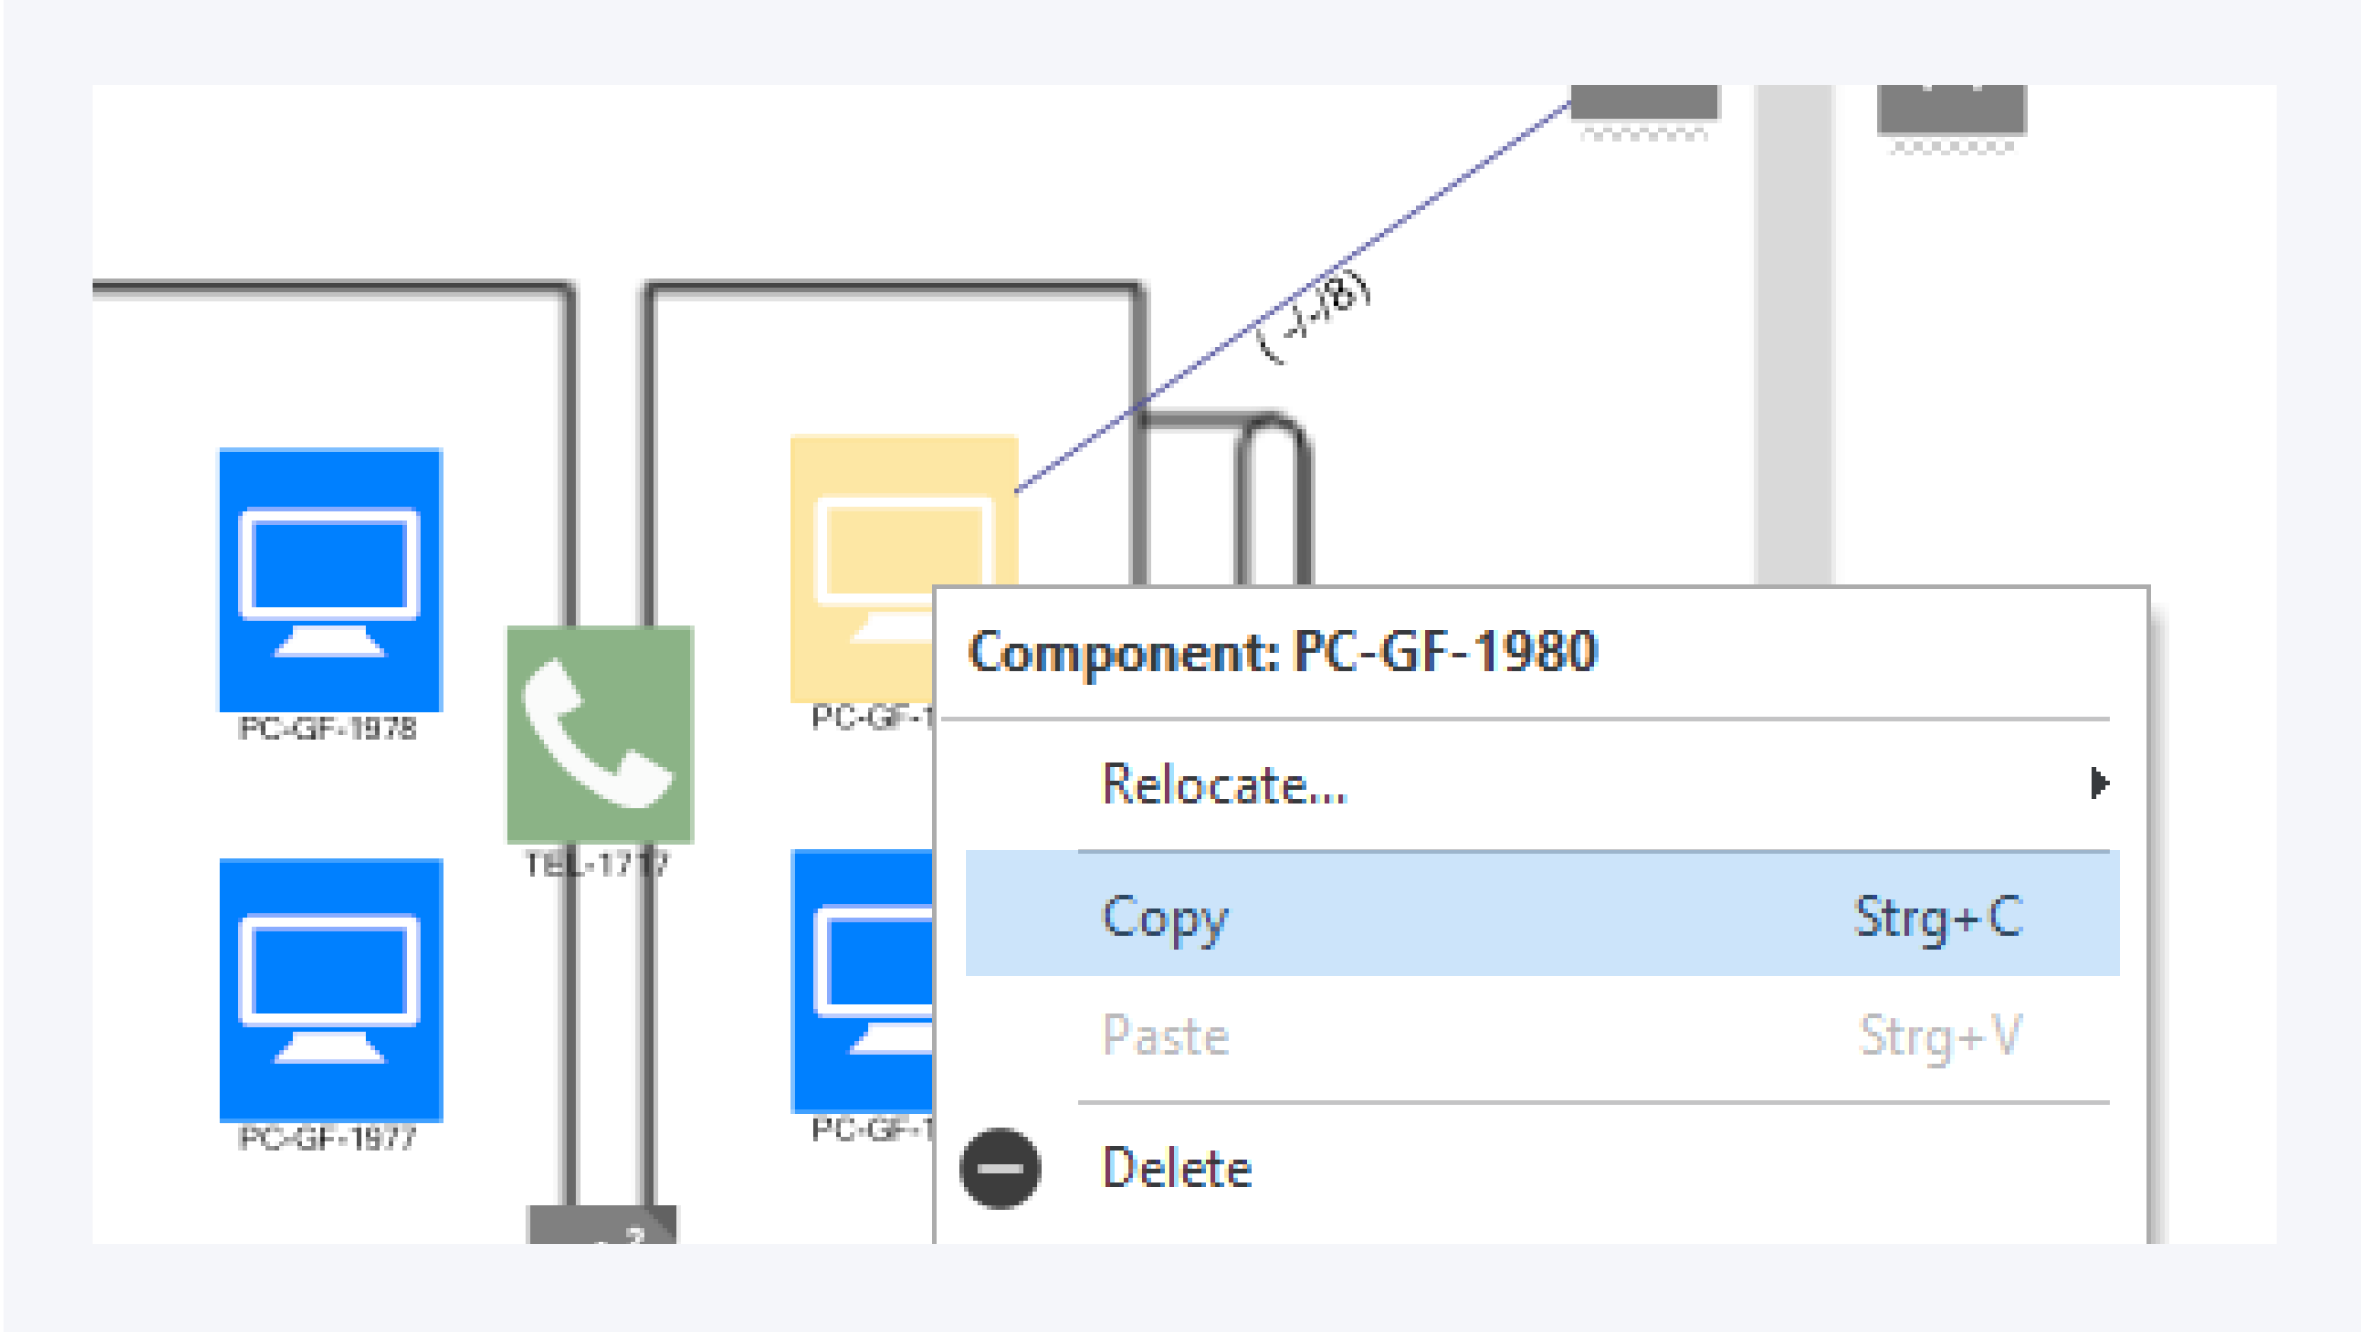The height and width of the screenshot is (1332, 2361).
Task: Select the PC-GF-1978 computer icon
Action: pos(330,580)
